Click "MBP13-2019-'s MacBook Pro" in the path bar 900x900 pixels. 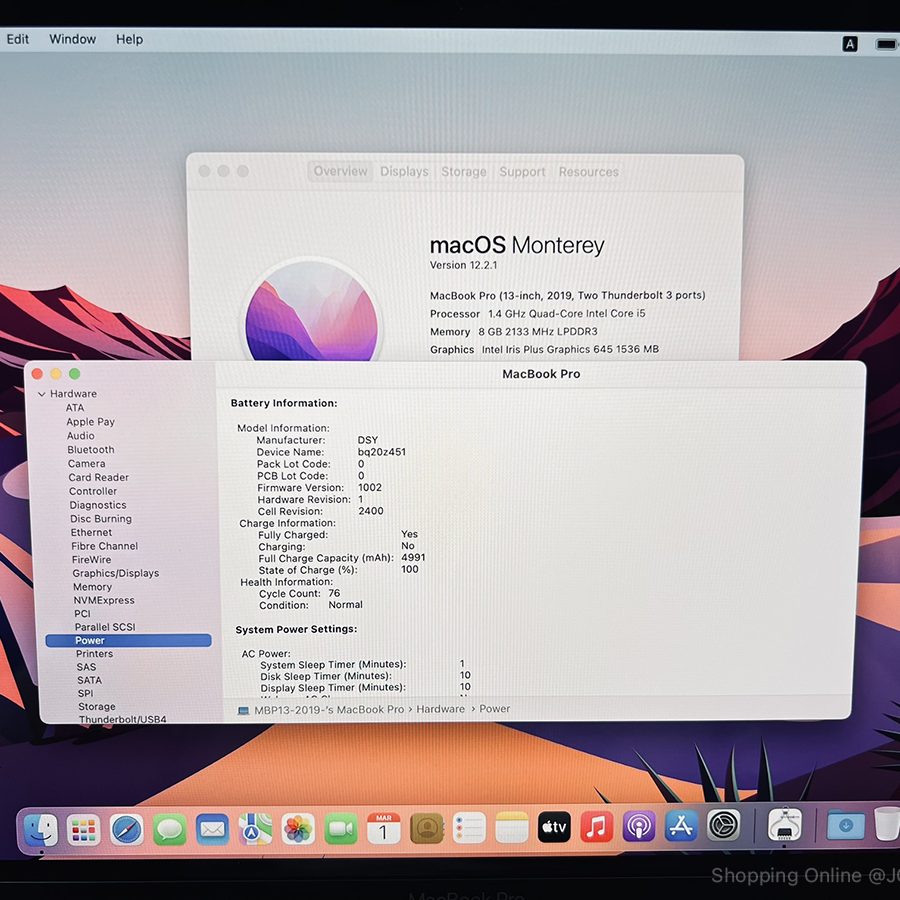[x=329, y=709]
